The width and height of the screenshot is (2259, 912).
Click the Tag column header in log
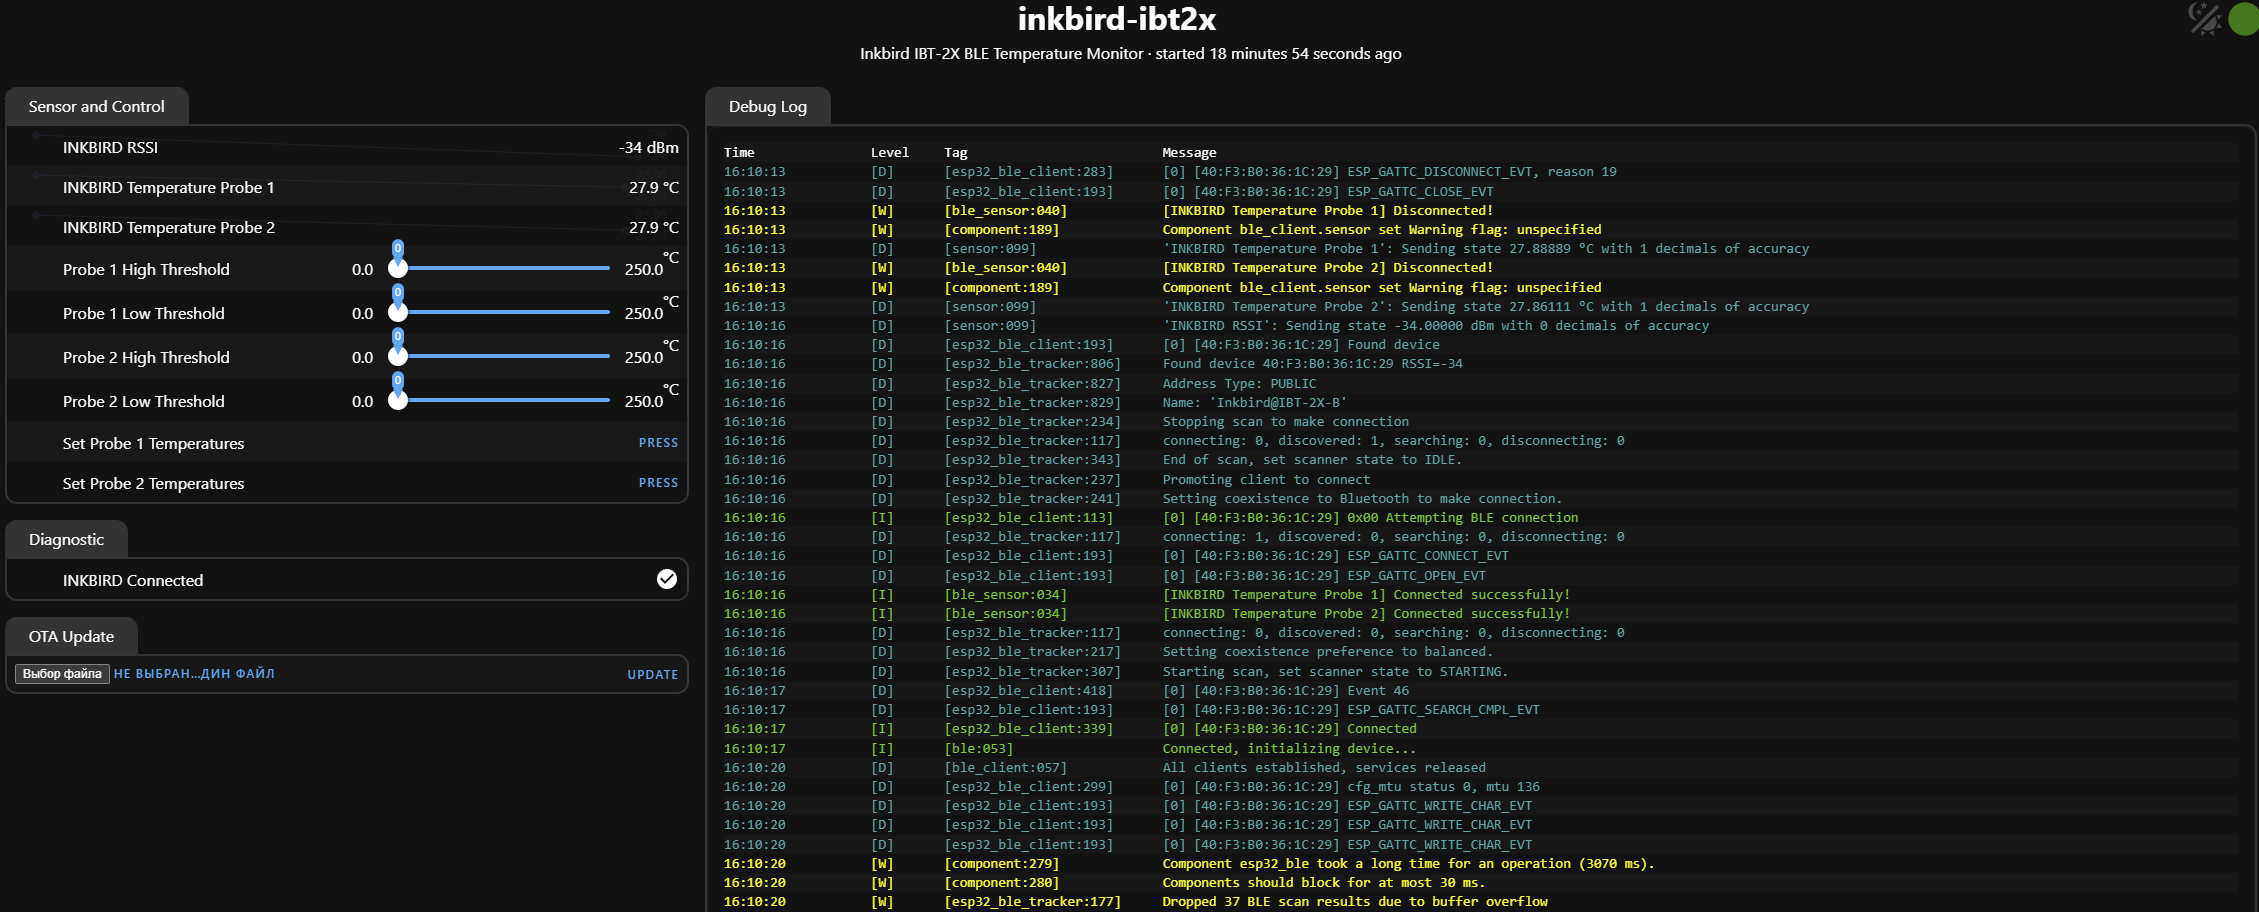[x=955, y=152]
